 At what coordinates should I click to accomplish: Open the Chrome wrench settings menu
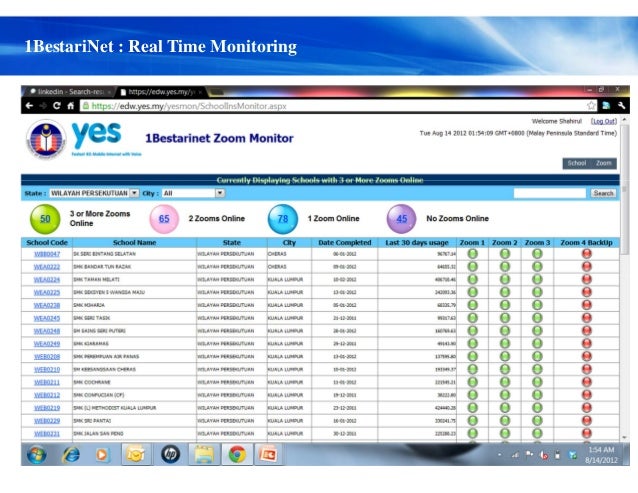tap(621, 106)
